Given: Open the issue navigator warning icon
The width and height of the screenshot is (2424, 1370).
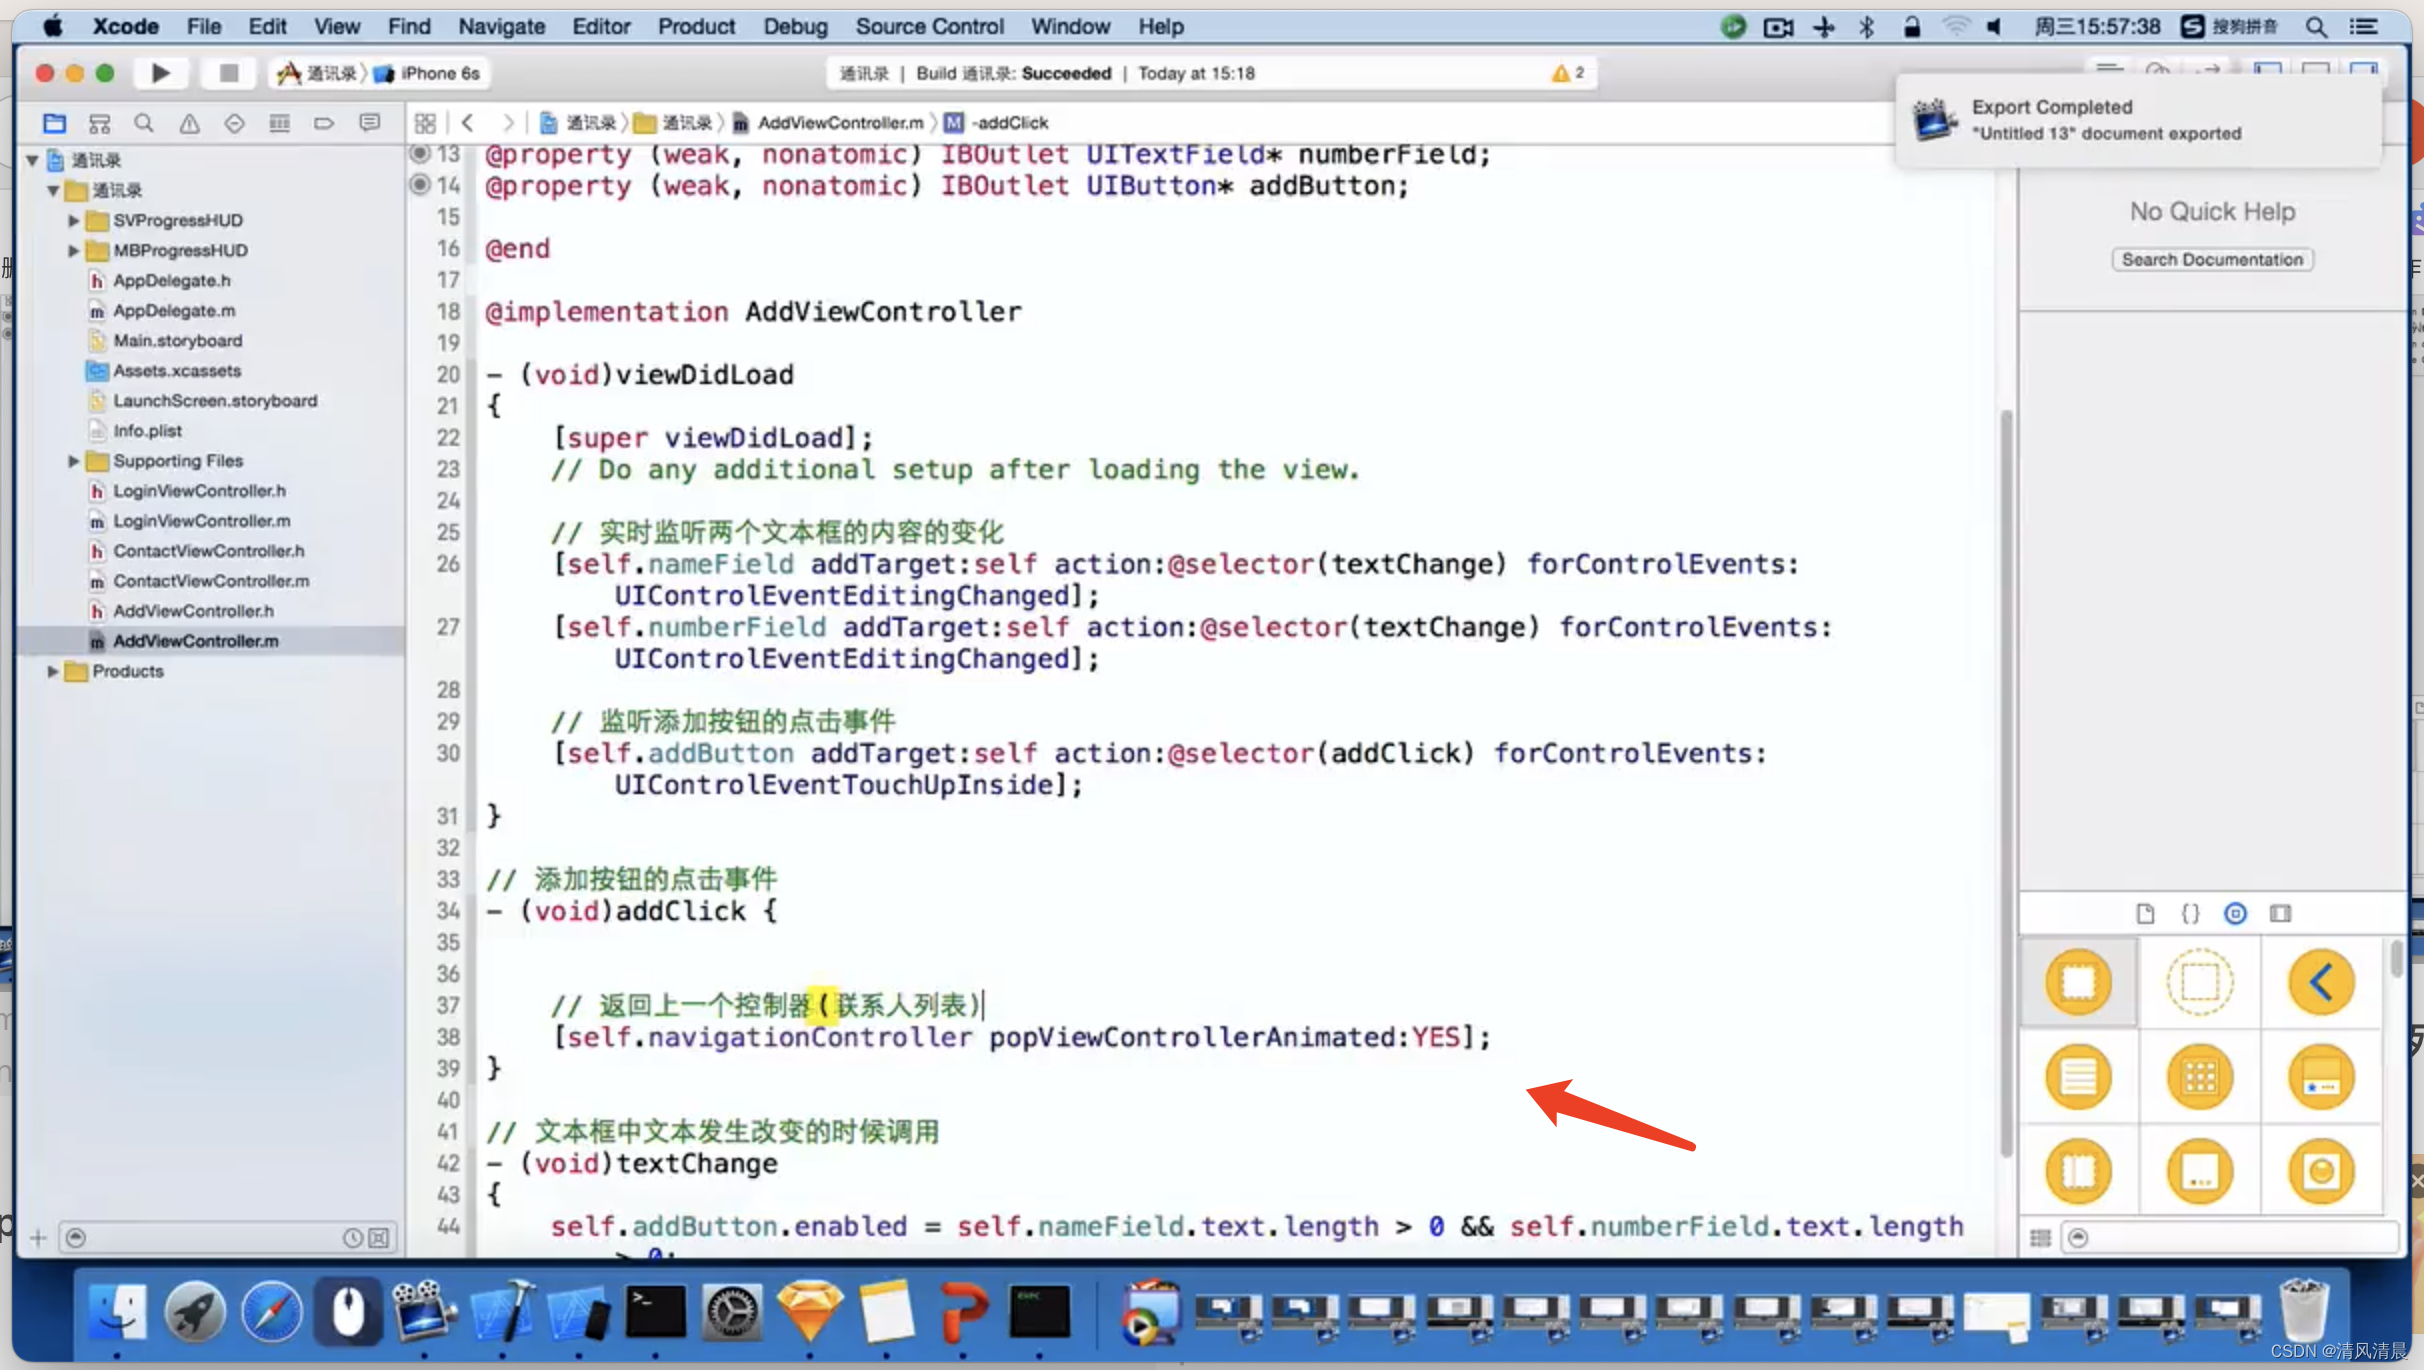Looking at the screenshot, I should (x=188, y=123).
